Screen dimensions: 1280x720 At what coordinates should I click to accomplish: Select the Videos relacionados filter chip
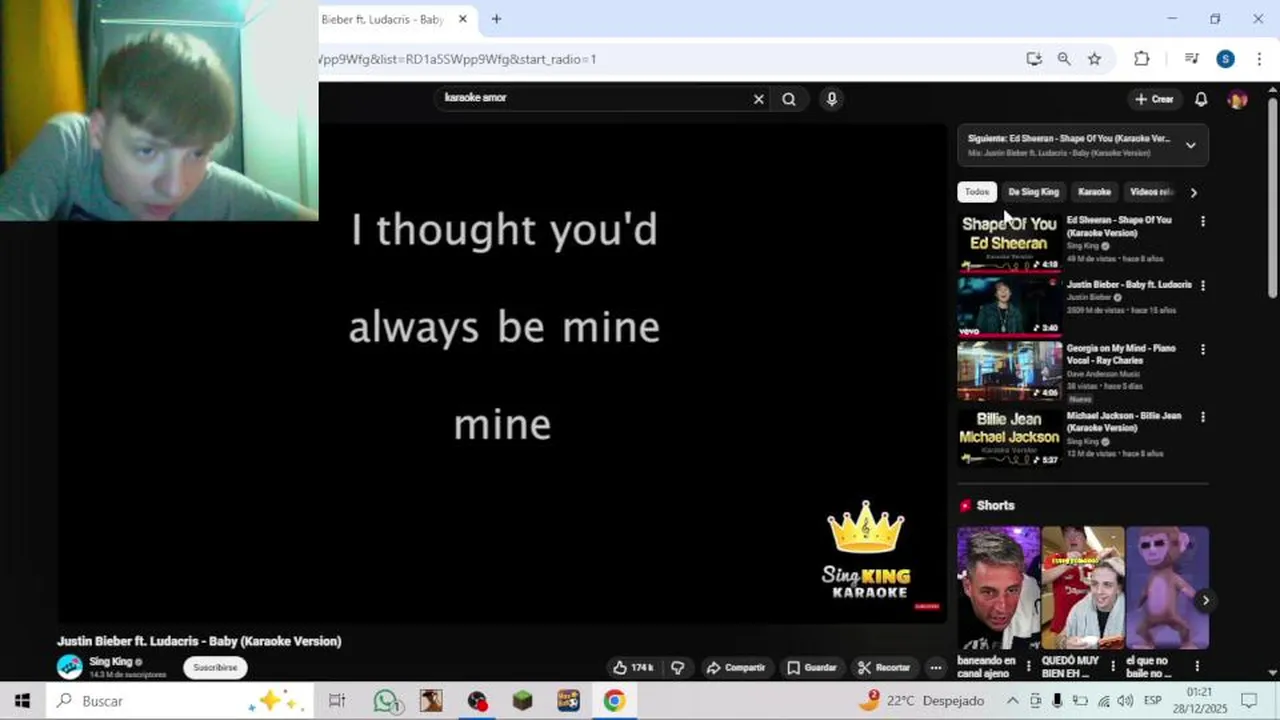click(x=1150, y=192)
